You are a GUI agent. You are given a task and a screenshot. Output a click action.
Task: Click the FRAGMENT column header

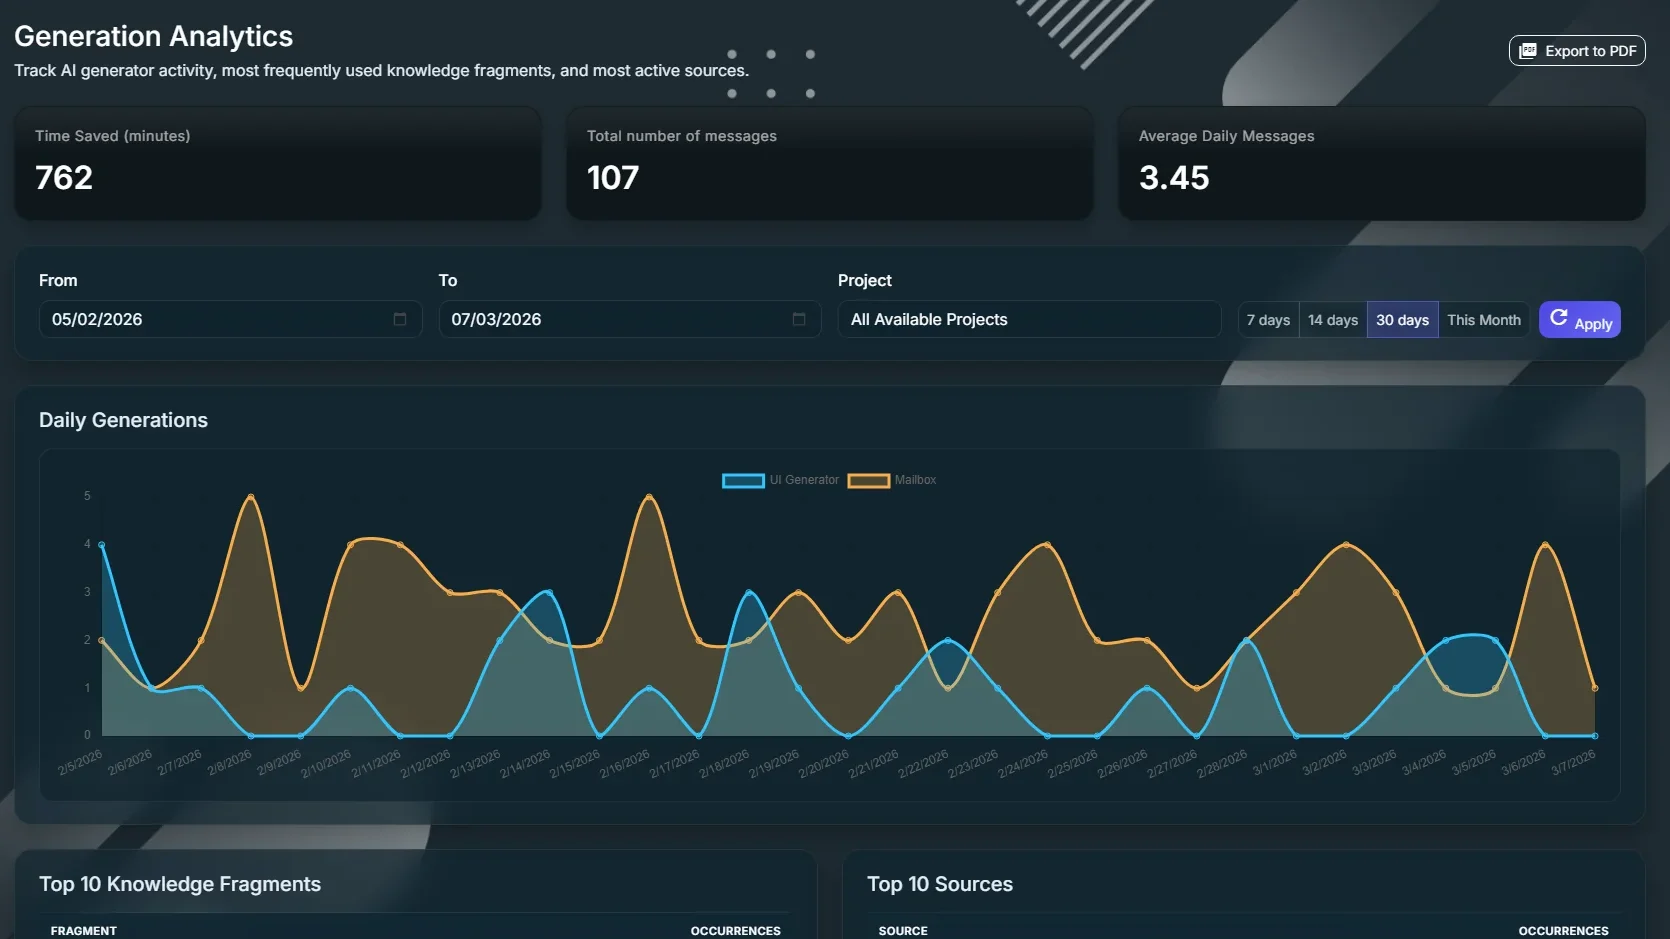click(84, 931)
